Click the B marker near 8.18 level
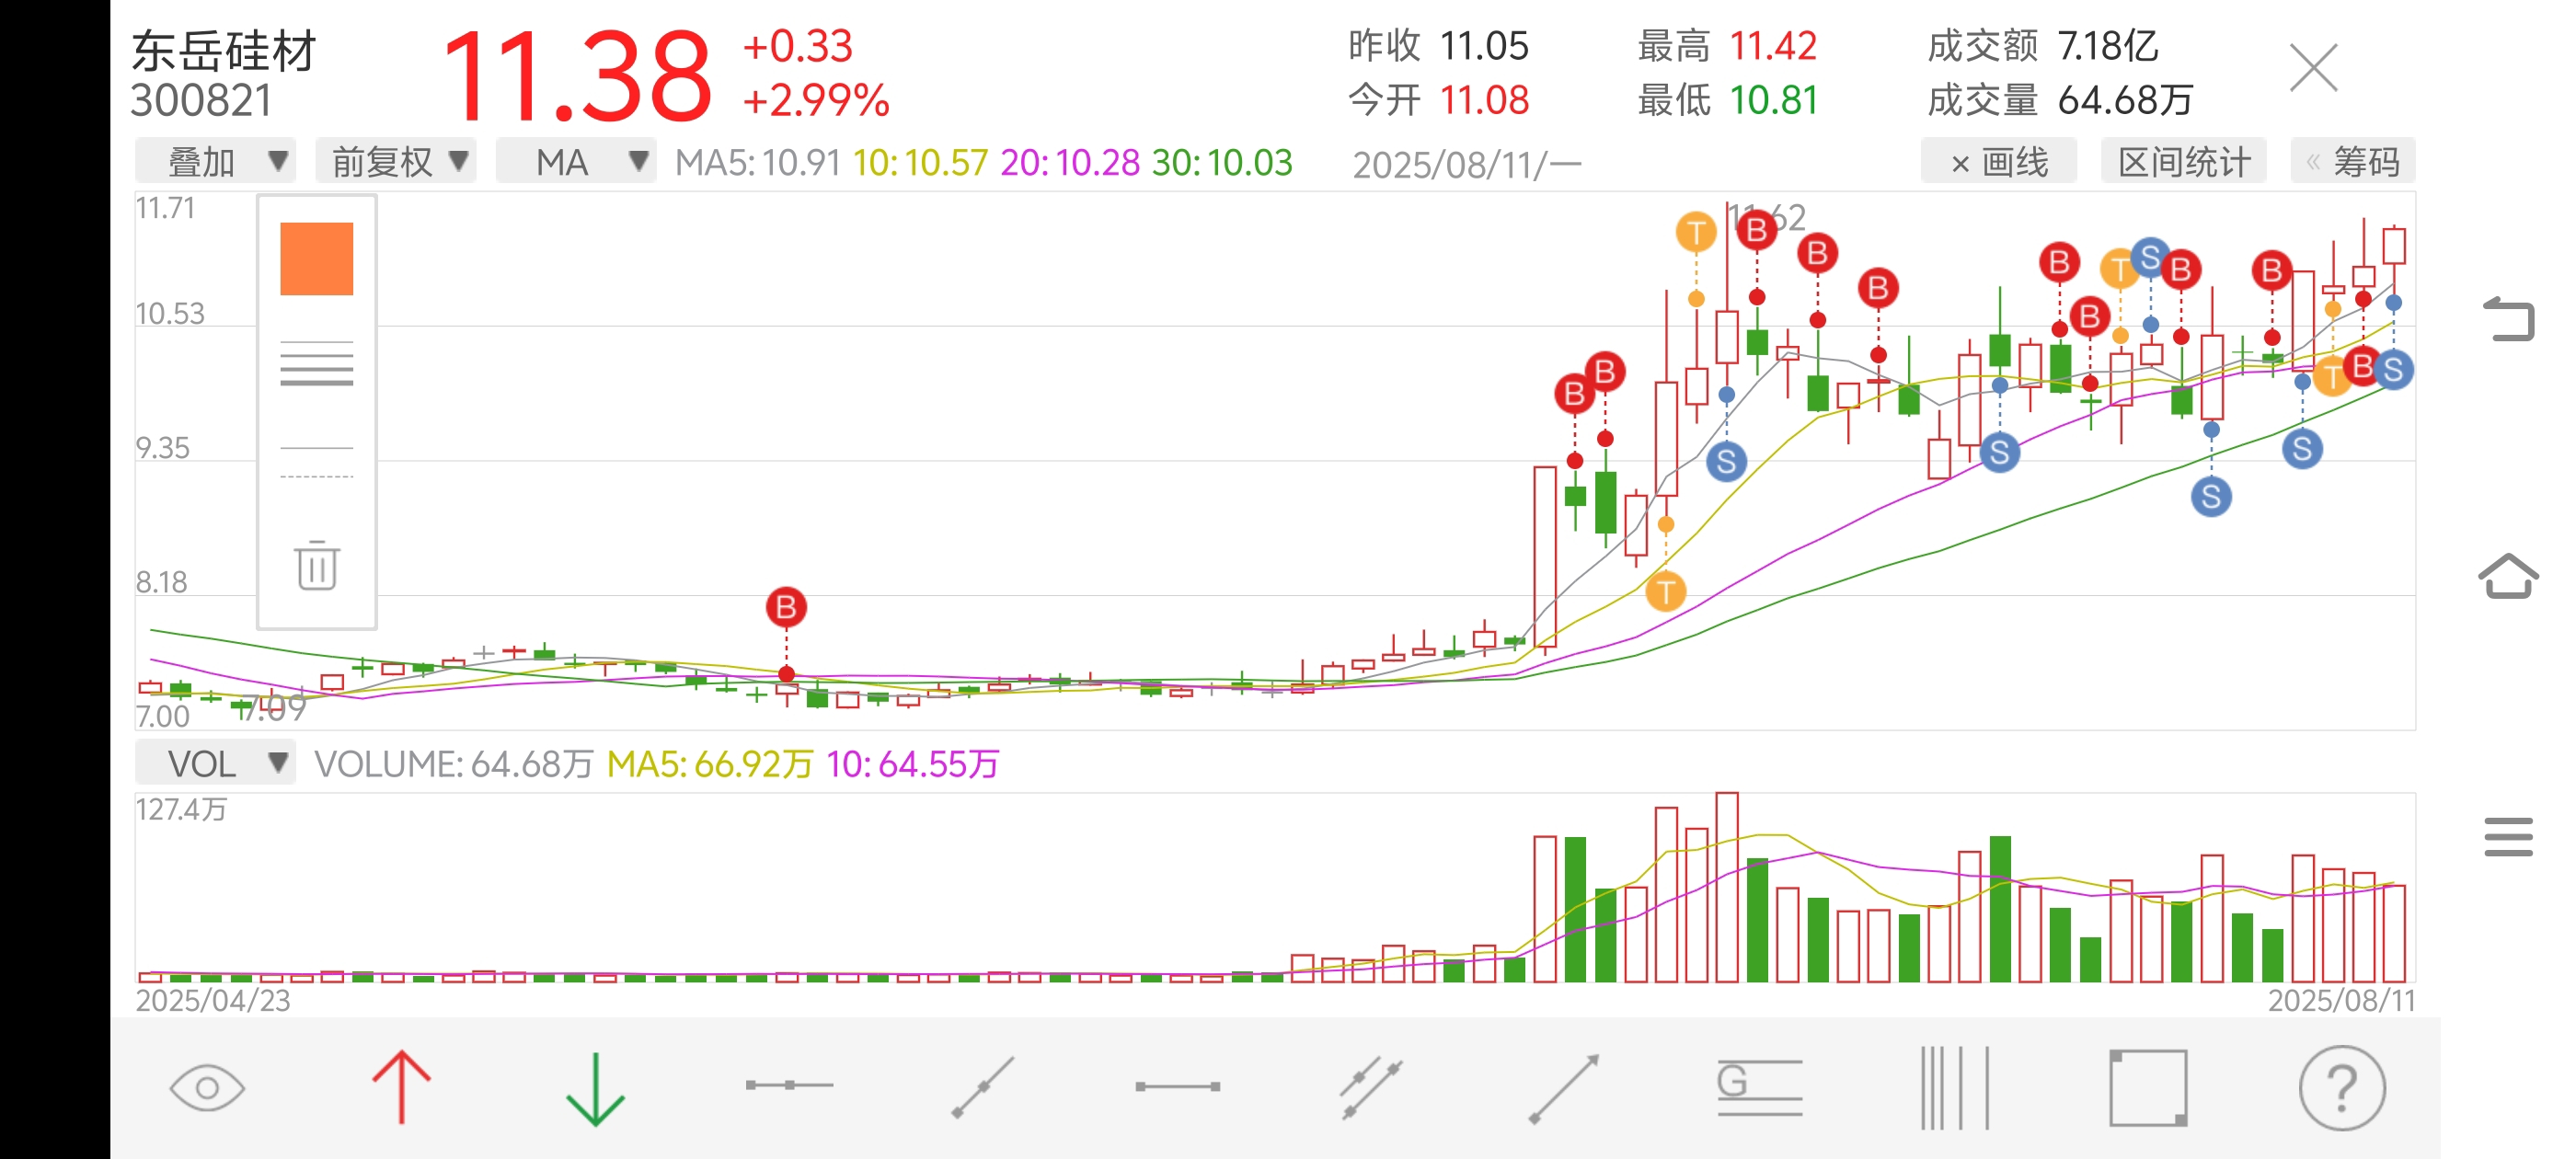Viewport: 2576px width, 1159px height. [786, 607]
